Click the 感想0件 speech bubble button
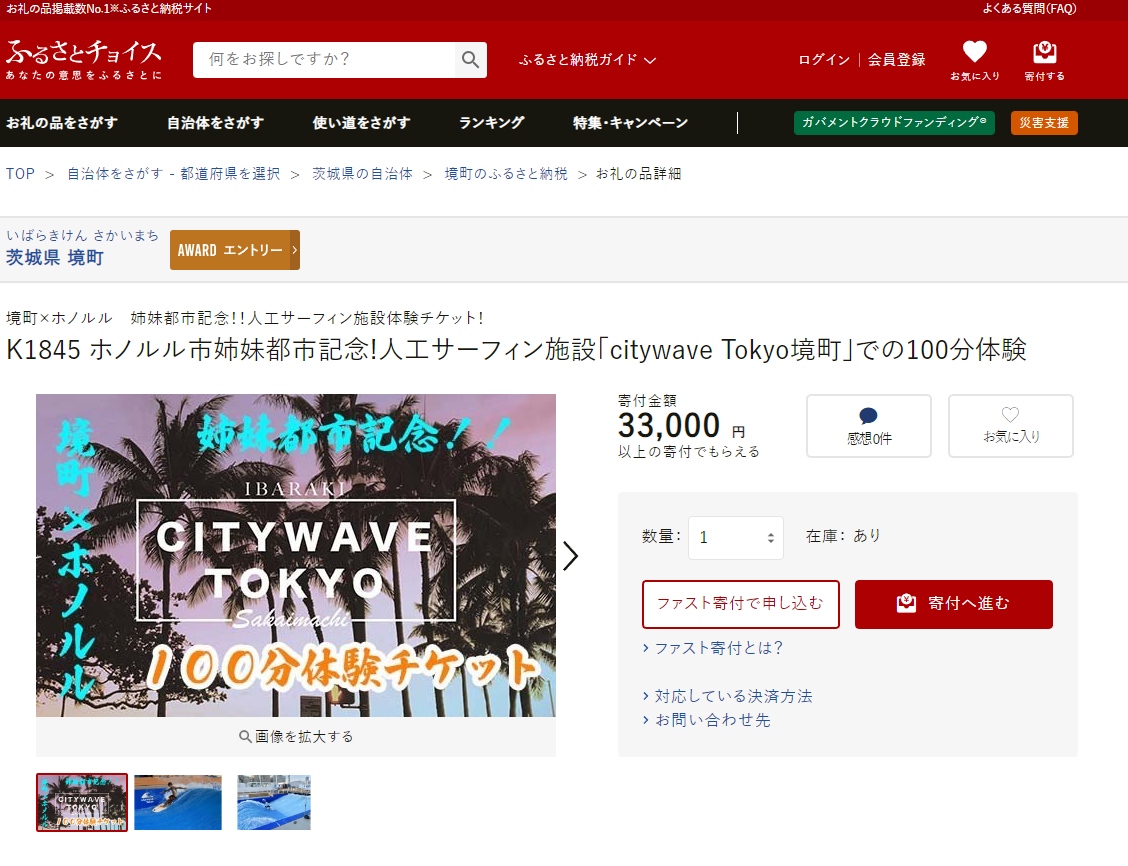The height and width of the screenshot is (866, 1128). (869, 426)
